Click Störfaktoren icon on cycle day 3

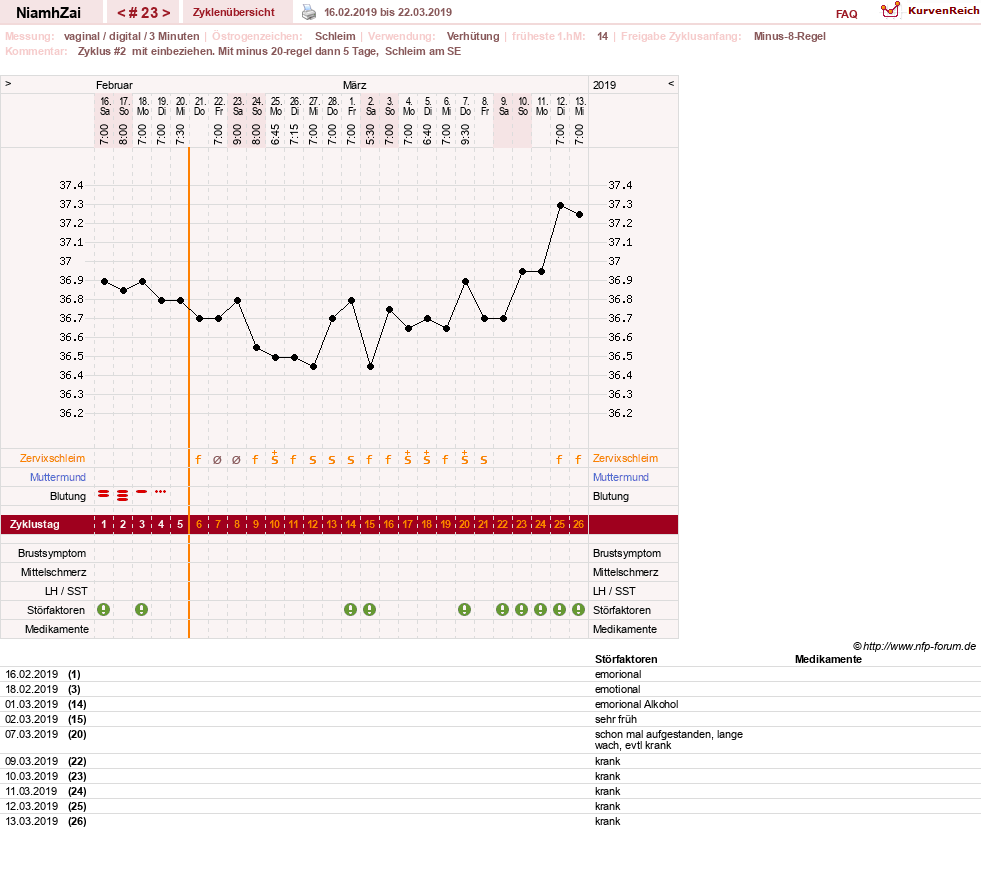(x=141, y=609)
